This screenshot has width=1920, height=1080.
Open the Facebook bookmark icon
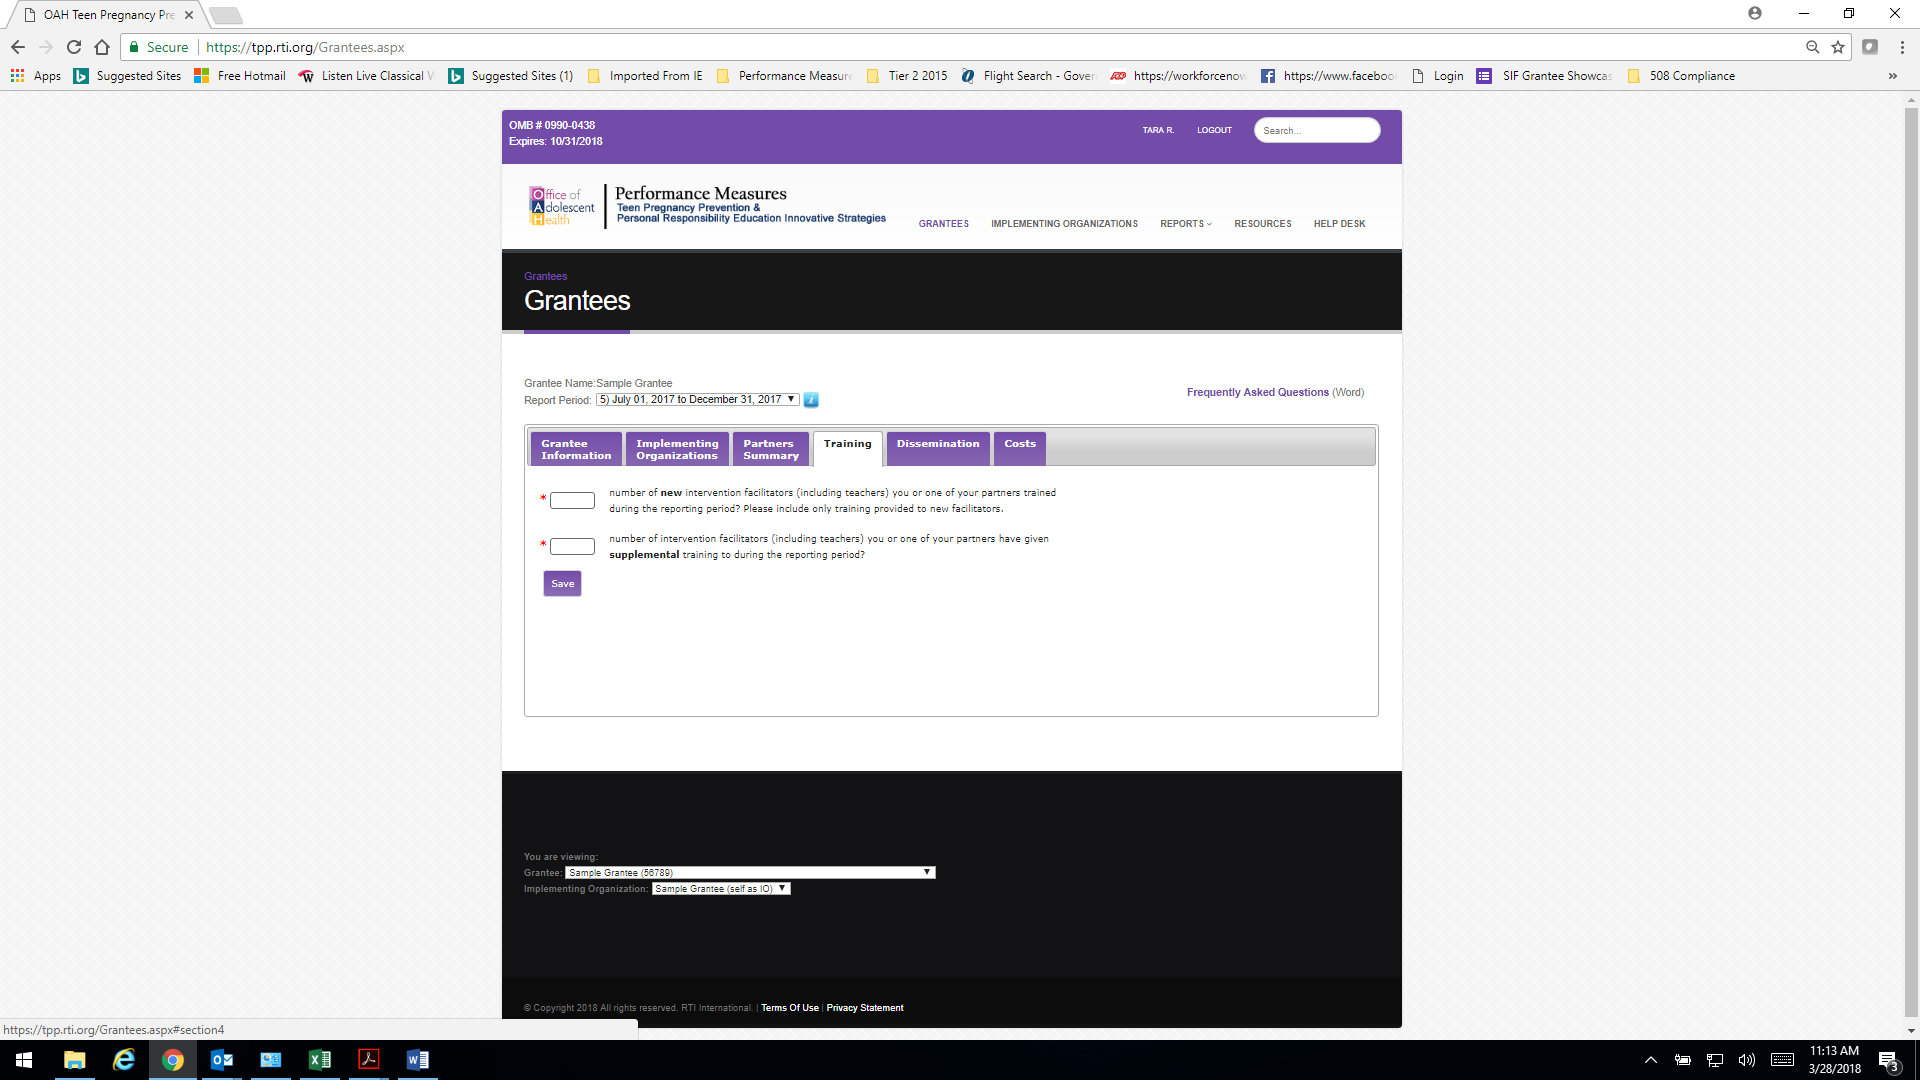coord(1268,76)
